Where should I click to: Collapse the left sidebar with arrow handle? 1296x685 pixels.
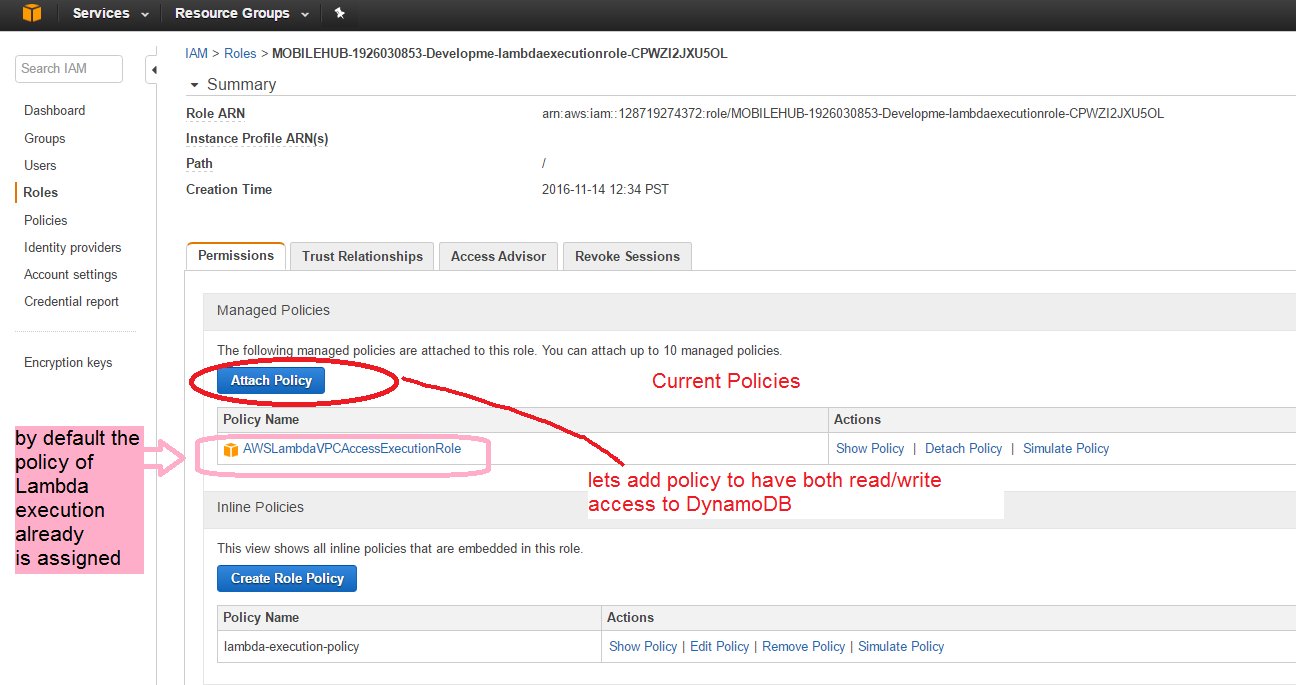[x=153, y=70]
